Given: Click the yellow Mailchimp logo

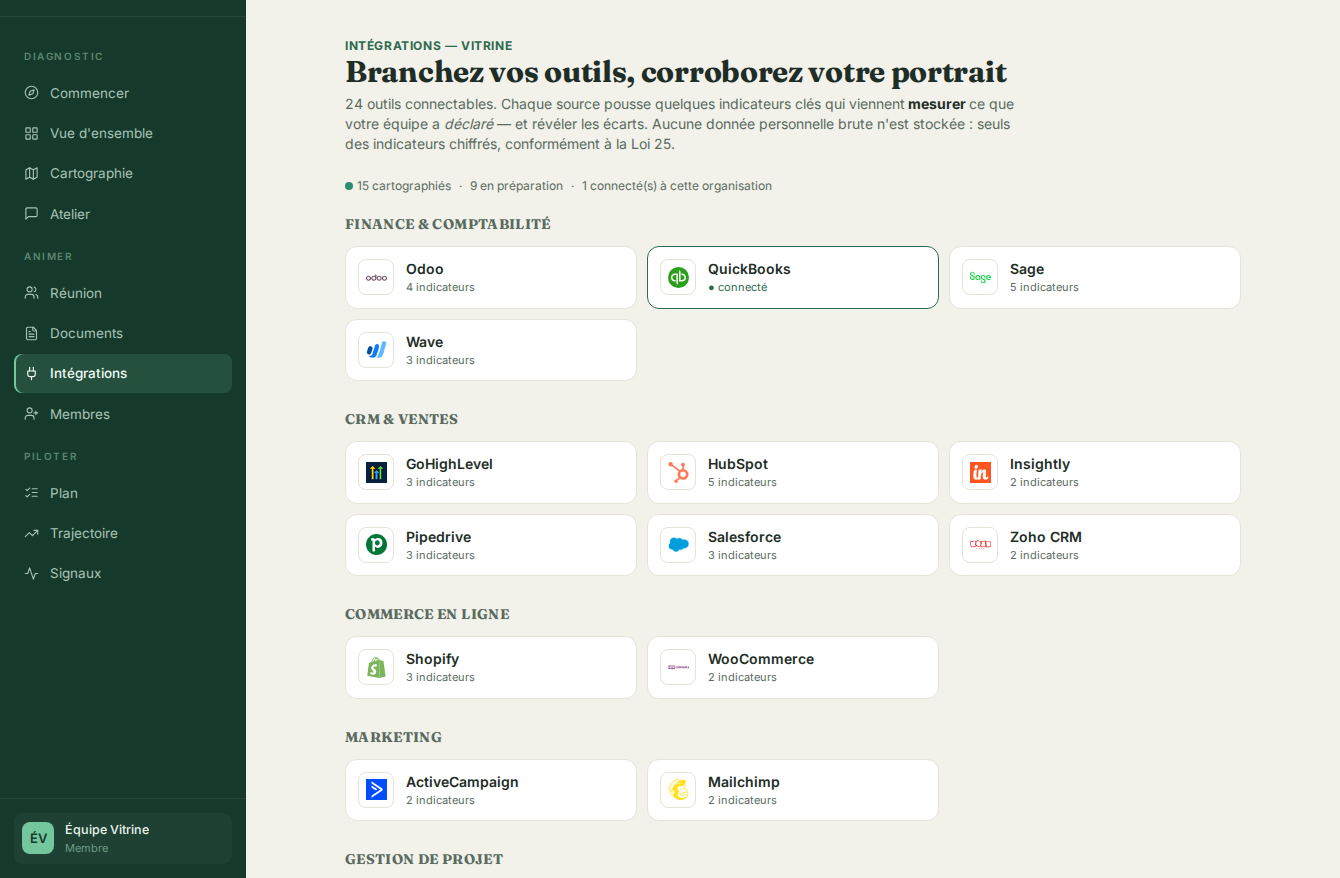Looking at the screenshot, I should (678, 790).
